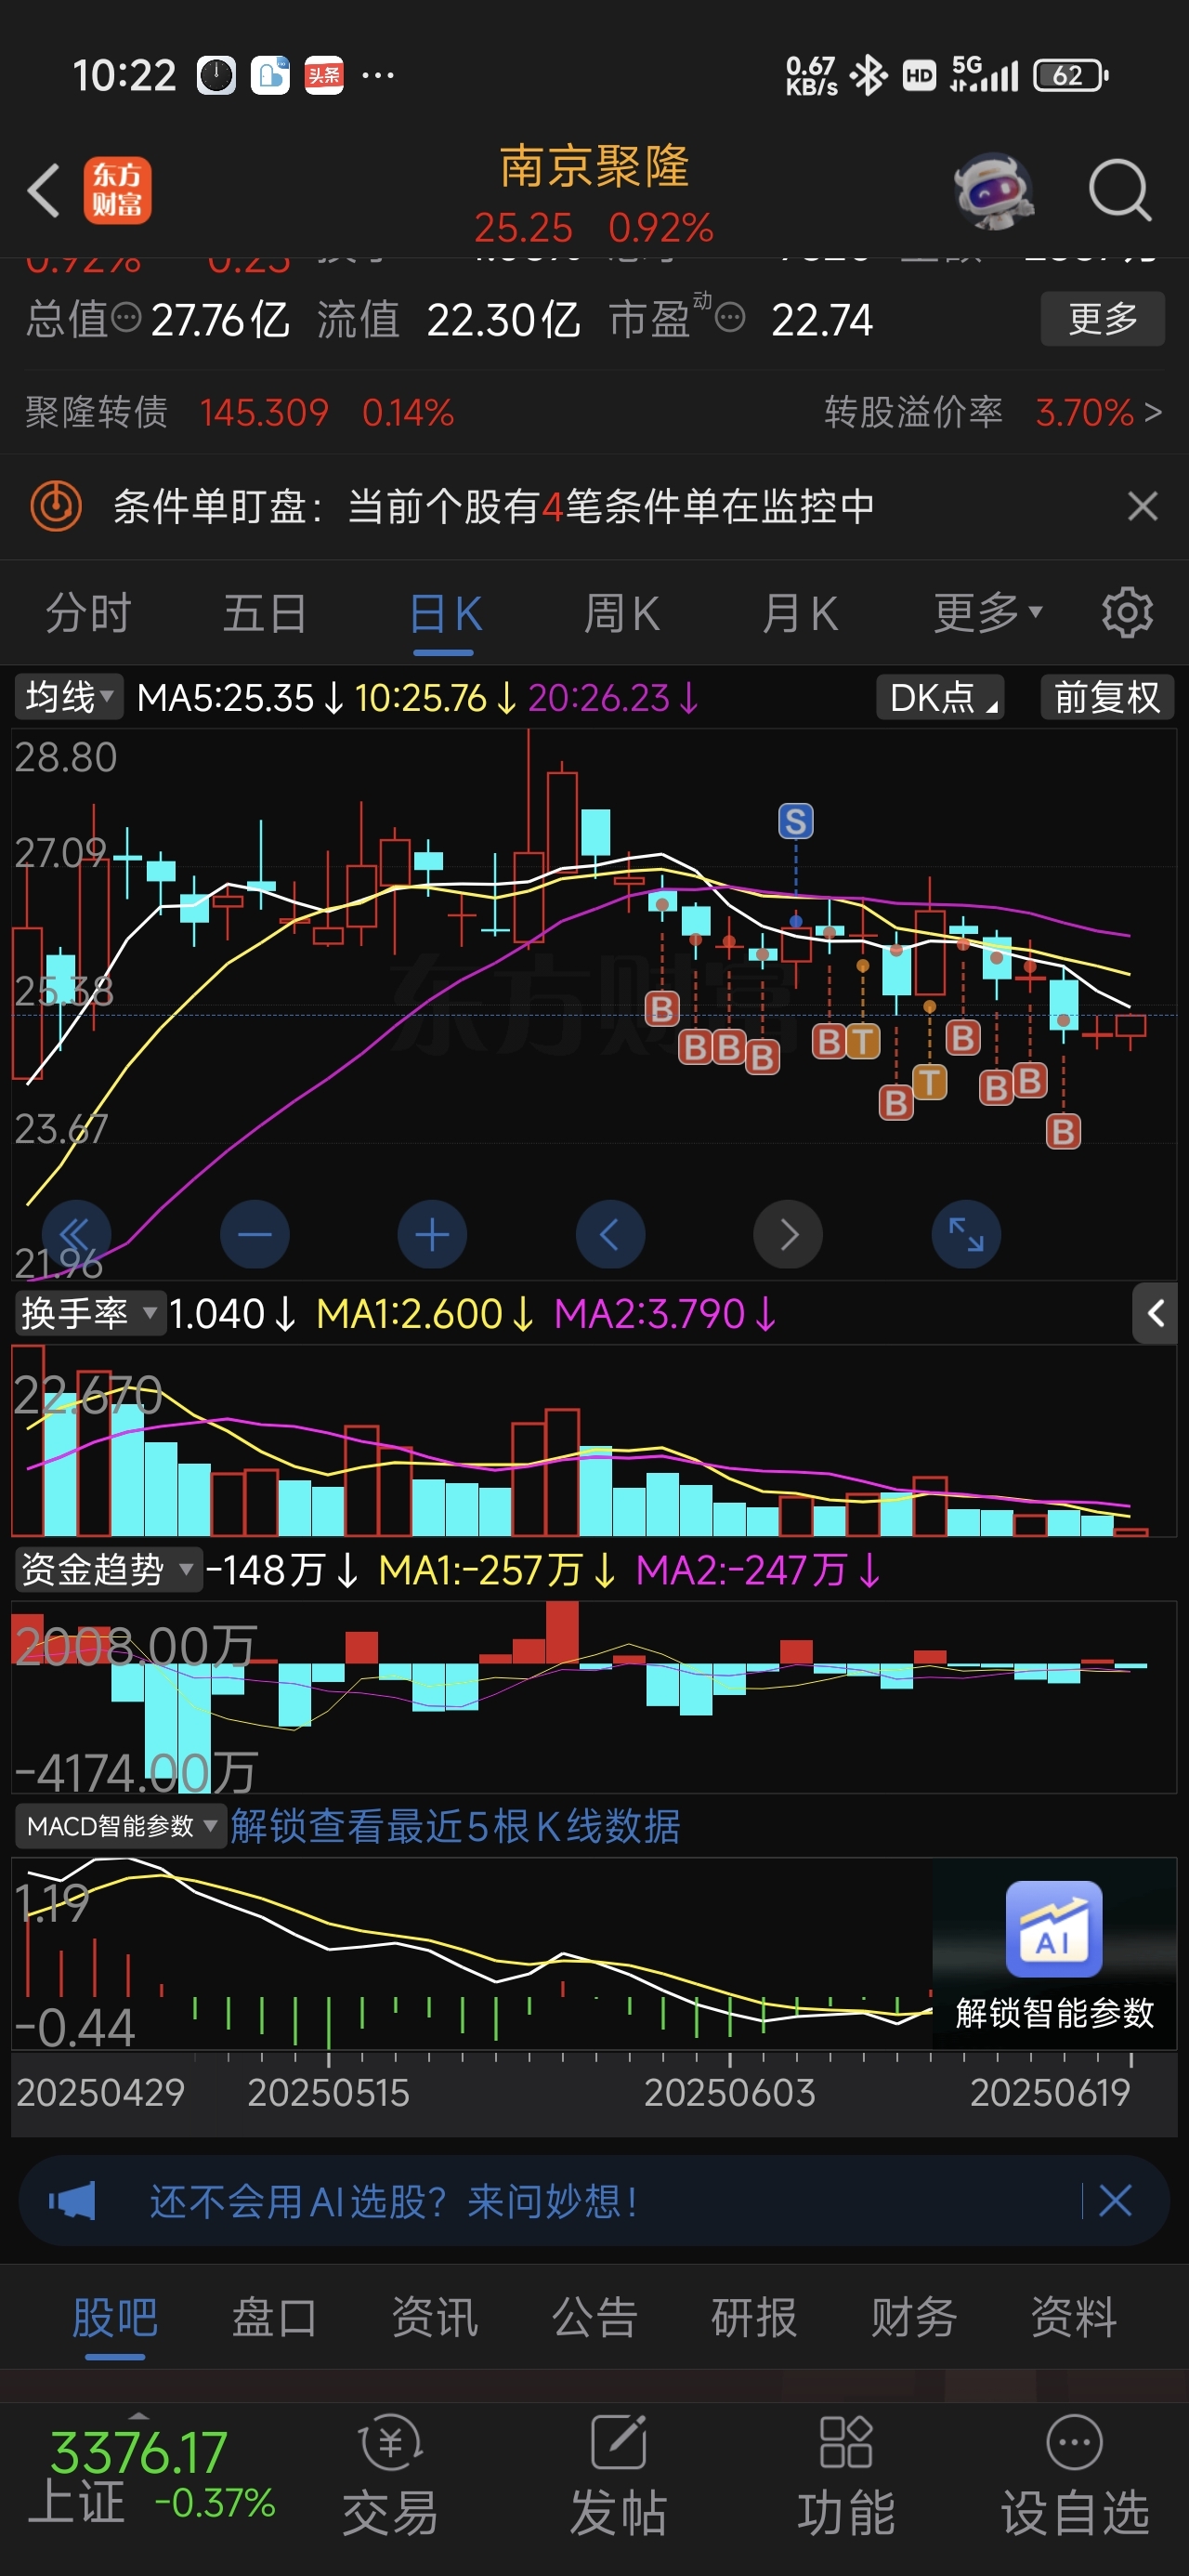This screenshot has height=2576, width=1189.
Task: Tap the 更多 button beside 市盈
Action: click(1102, 319)
